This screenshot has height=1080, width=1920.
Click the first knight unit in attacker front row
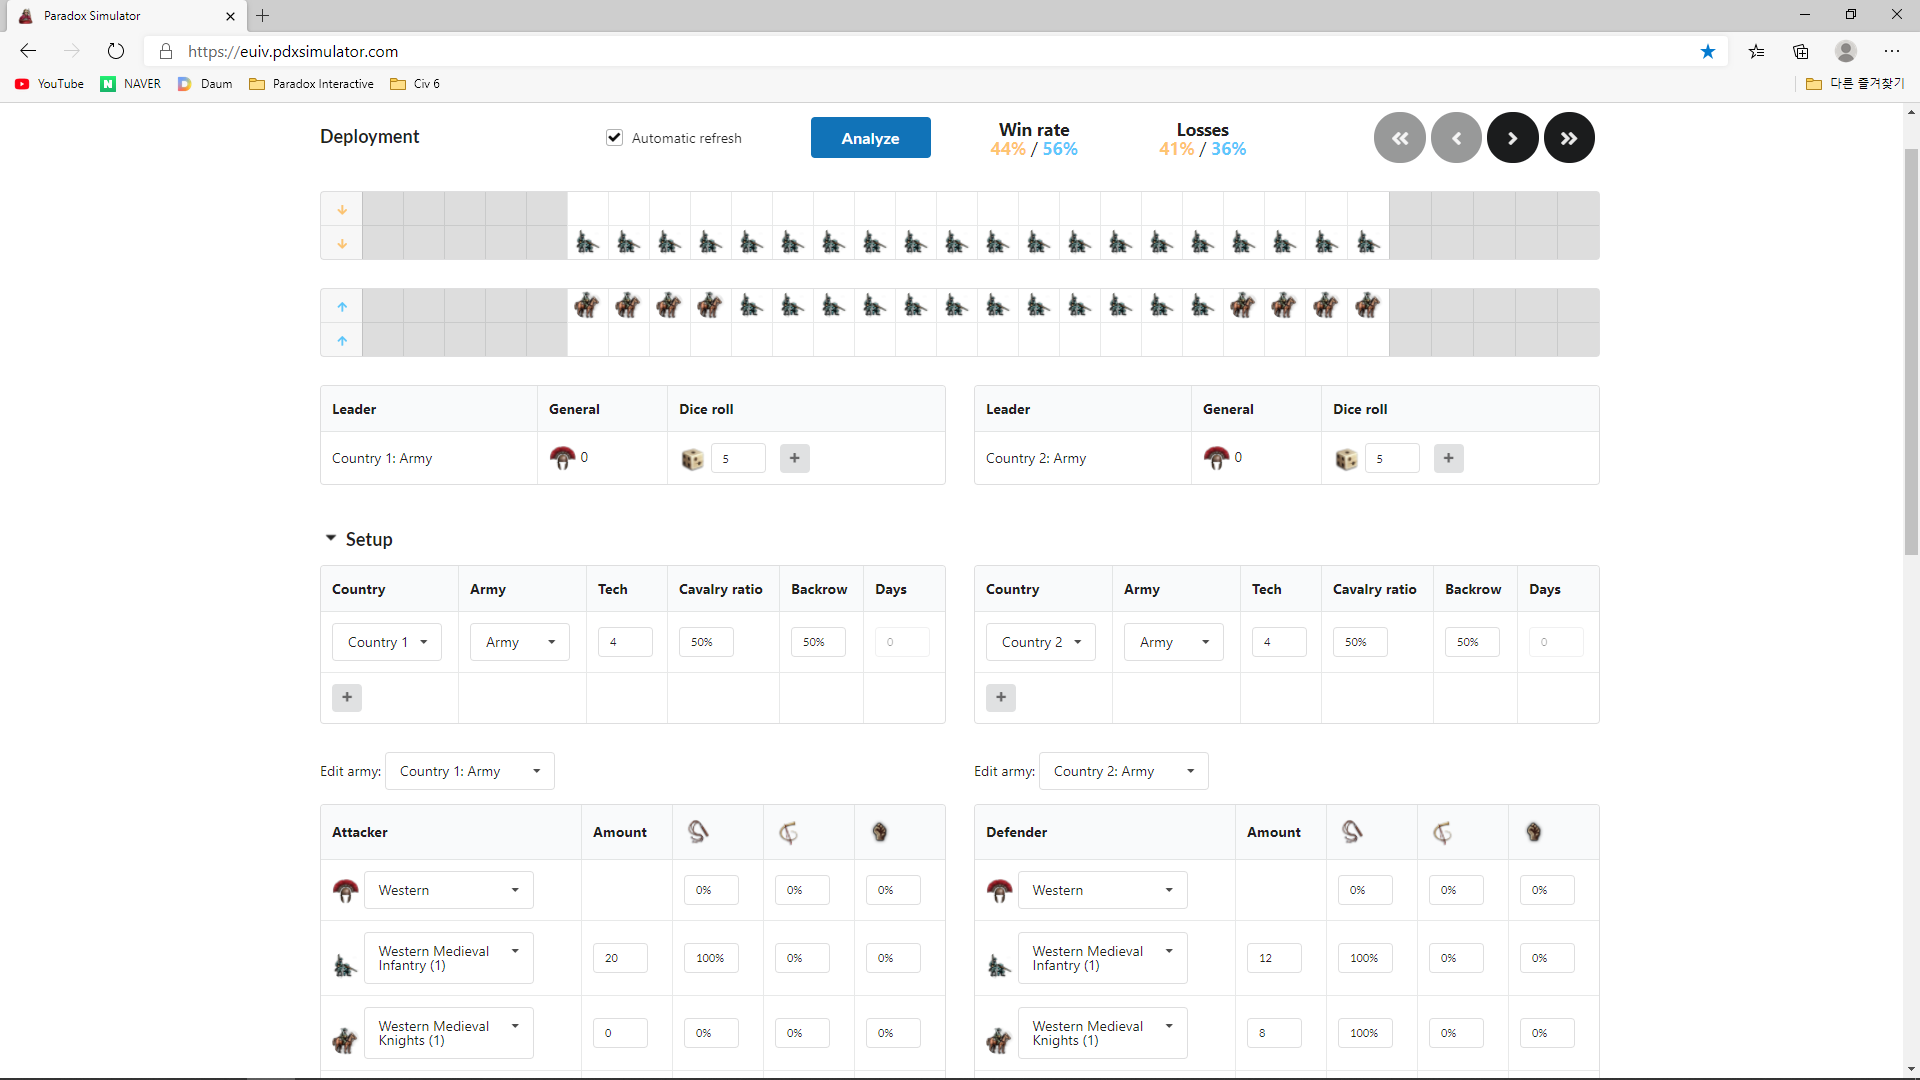[x=587, y=306]
